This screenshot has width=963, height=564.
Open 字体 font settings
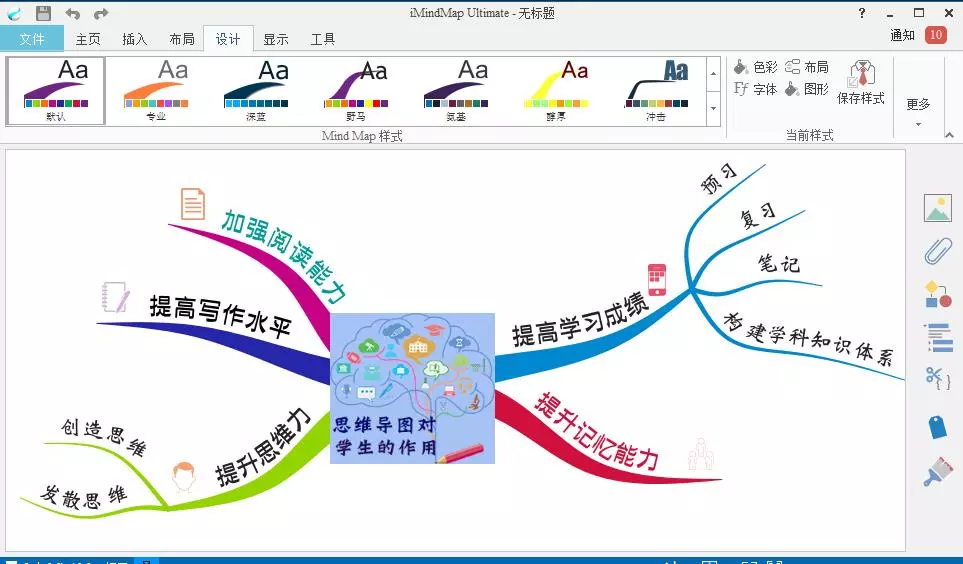(x=755, y=89)
